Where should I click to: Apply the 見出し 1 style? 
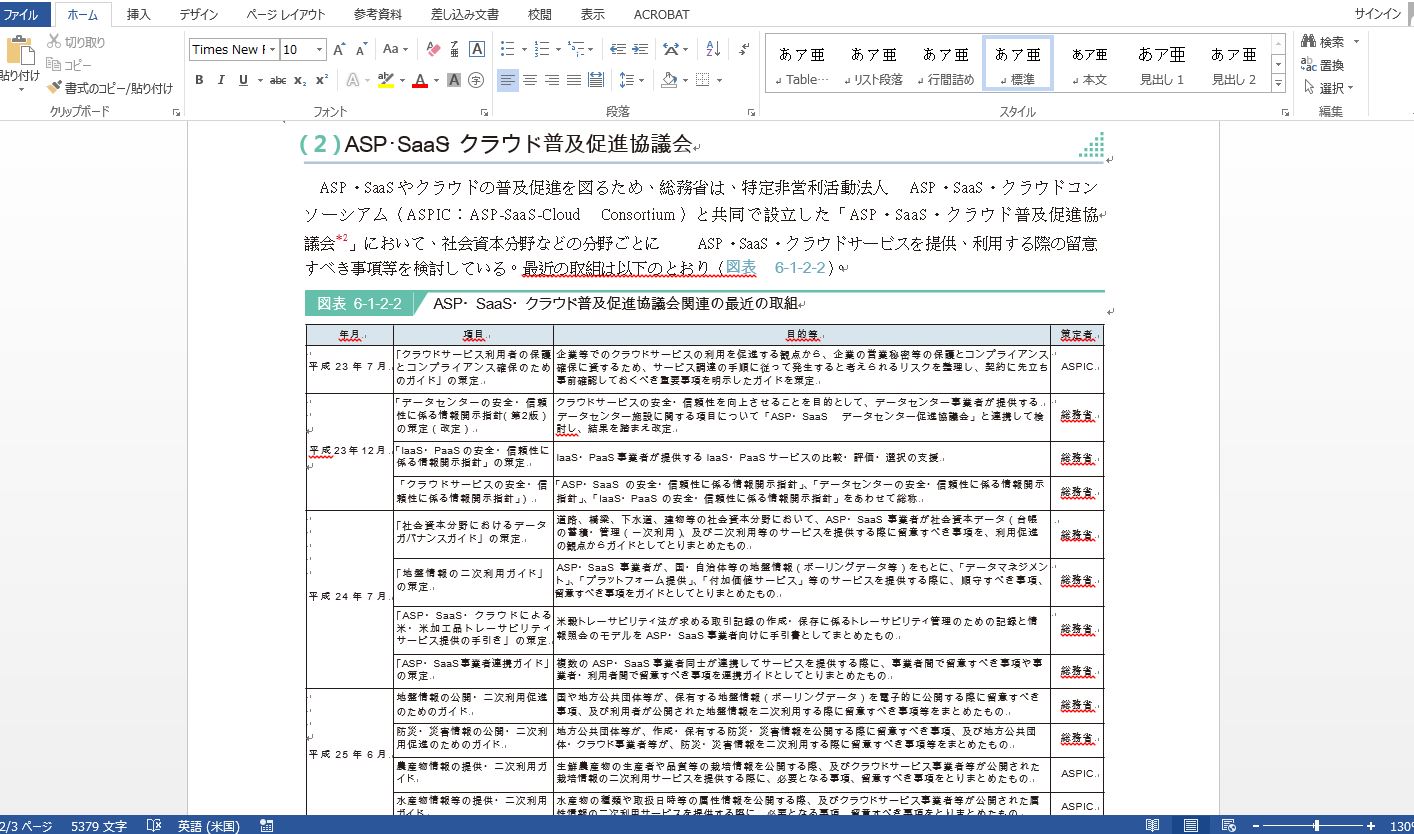1162,66
